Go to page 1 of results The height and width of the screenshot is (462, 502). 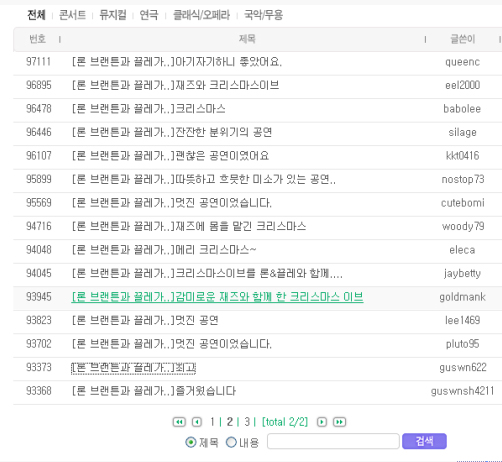coord(212,422)
